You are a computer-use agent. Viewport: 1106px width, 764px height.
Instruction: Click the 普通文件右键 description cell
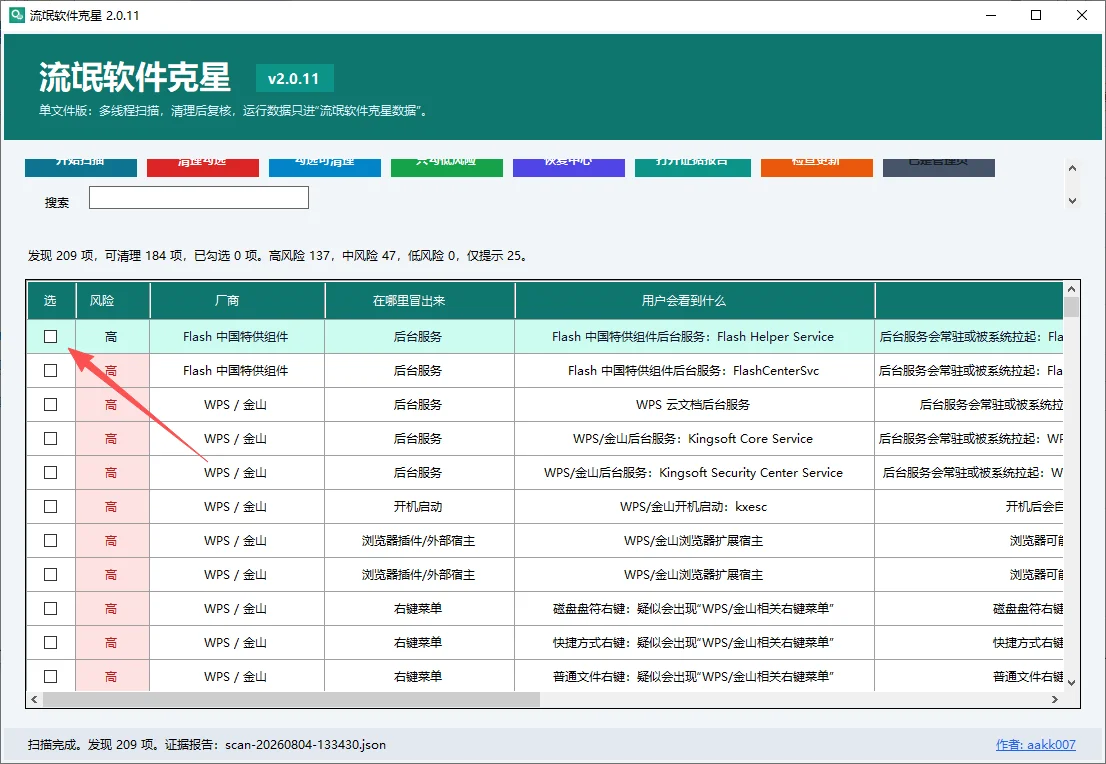pyautogui.click(x=694, y=676)
